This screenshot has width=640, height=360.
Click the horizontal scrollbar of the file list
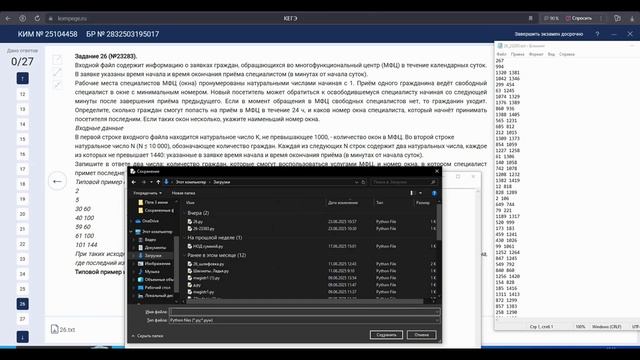(x=306, y=302)
